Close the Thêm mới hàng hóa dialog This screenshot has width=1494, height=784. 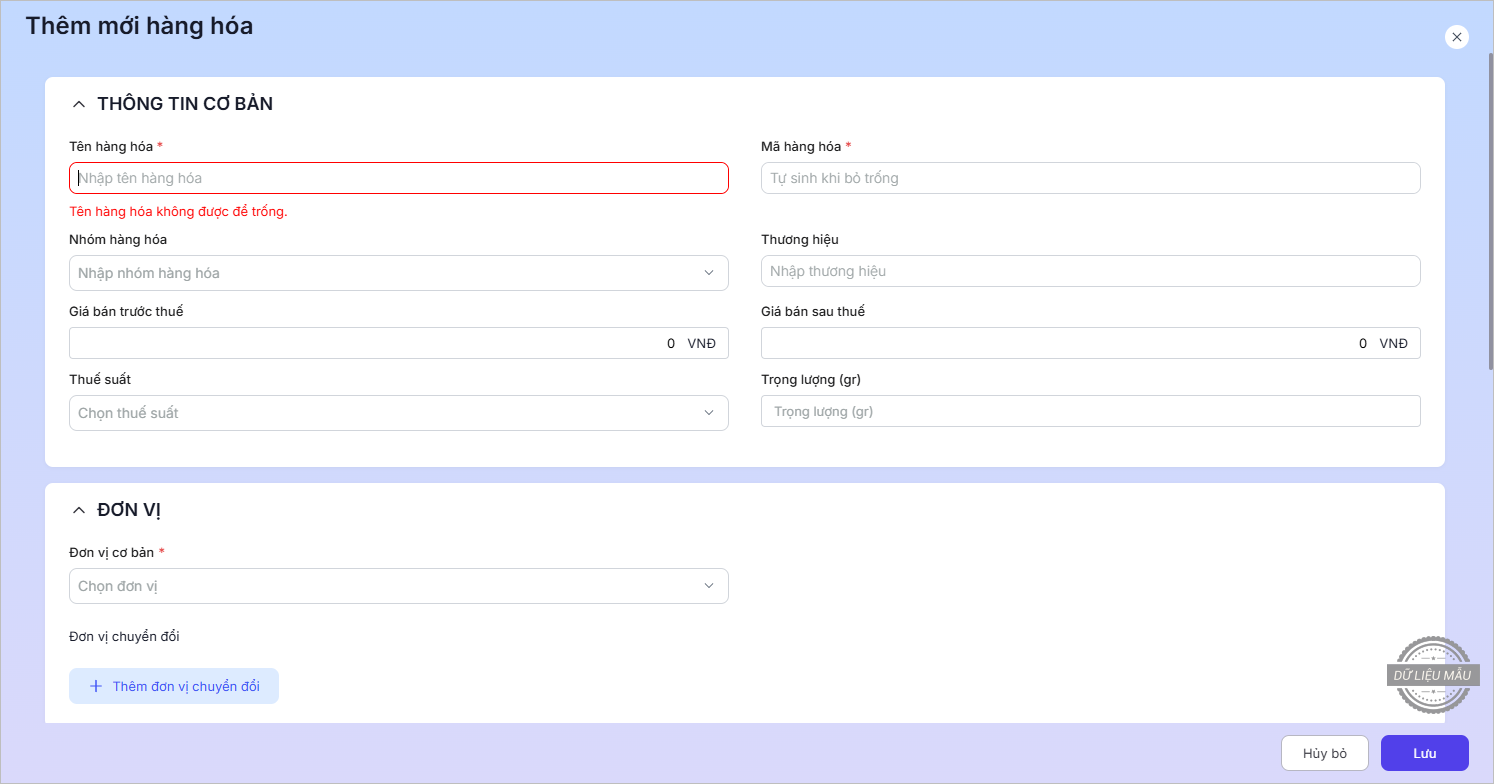1456,37
